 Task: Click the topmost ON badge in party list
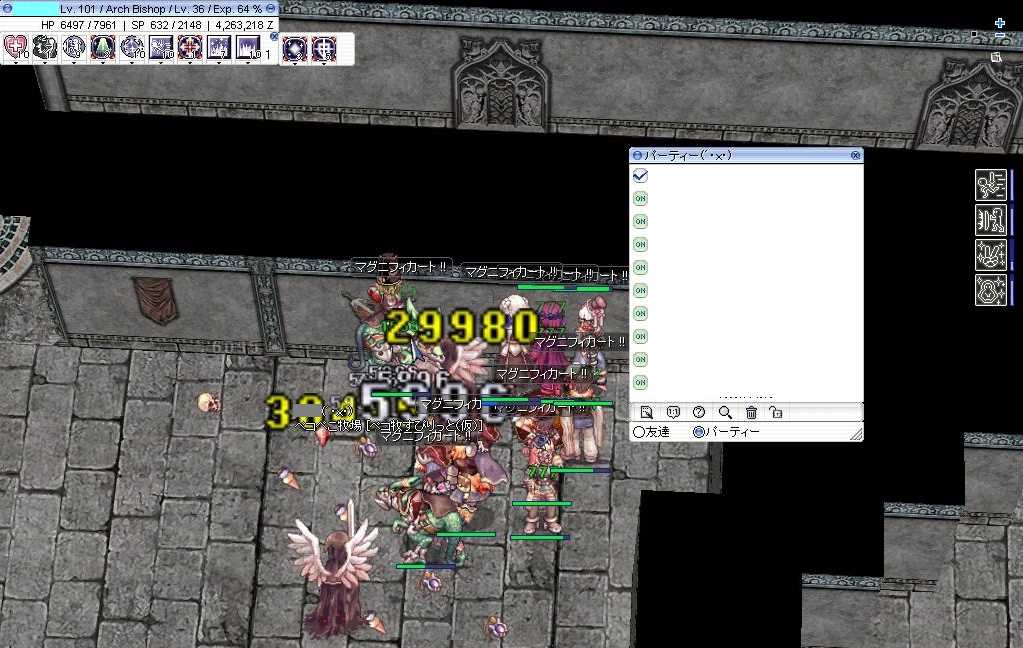[x=640, y=198]
